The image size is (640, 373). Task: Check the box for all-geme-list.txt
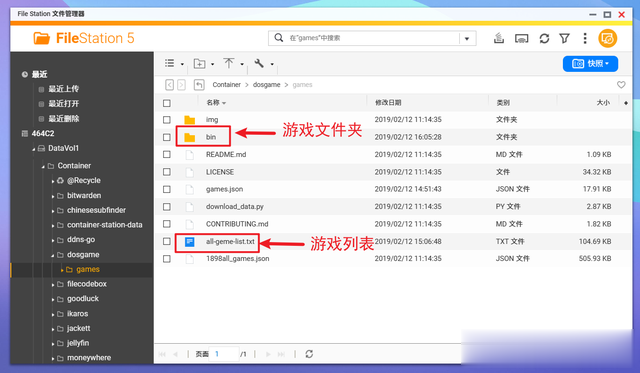(167, 242)
